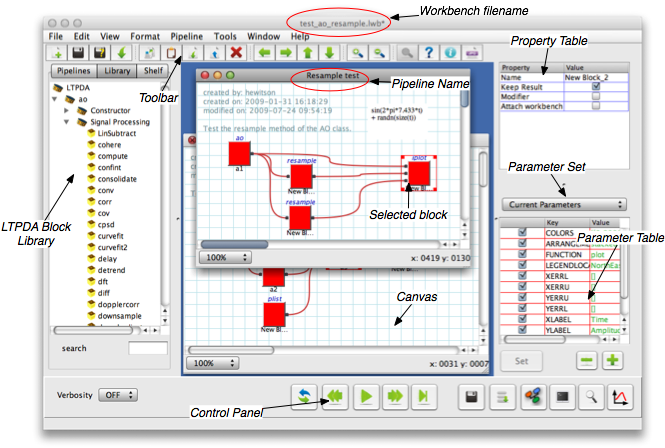
Task: Click the green step-to-end control button
Action: pyautogui.click(x=424, y=397)
